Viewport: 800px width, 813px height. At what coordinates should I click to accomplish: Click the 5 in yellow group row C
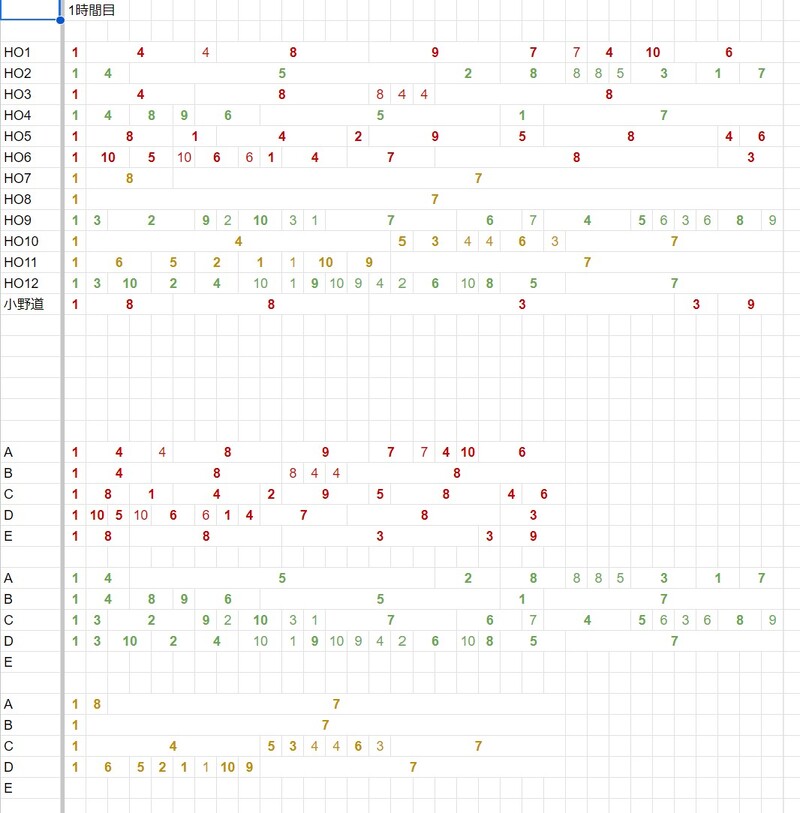click(271, 746)
